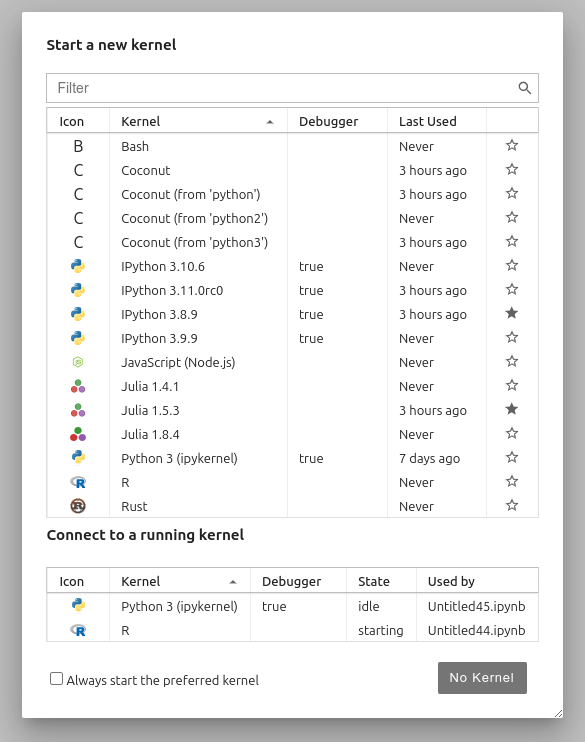Star the Bash kernel as favorite
Image resolution: width=585 pixels, height=742 pixels.
(512, 145)
